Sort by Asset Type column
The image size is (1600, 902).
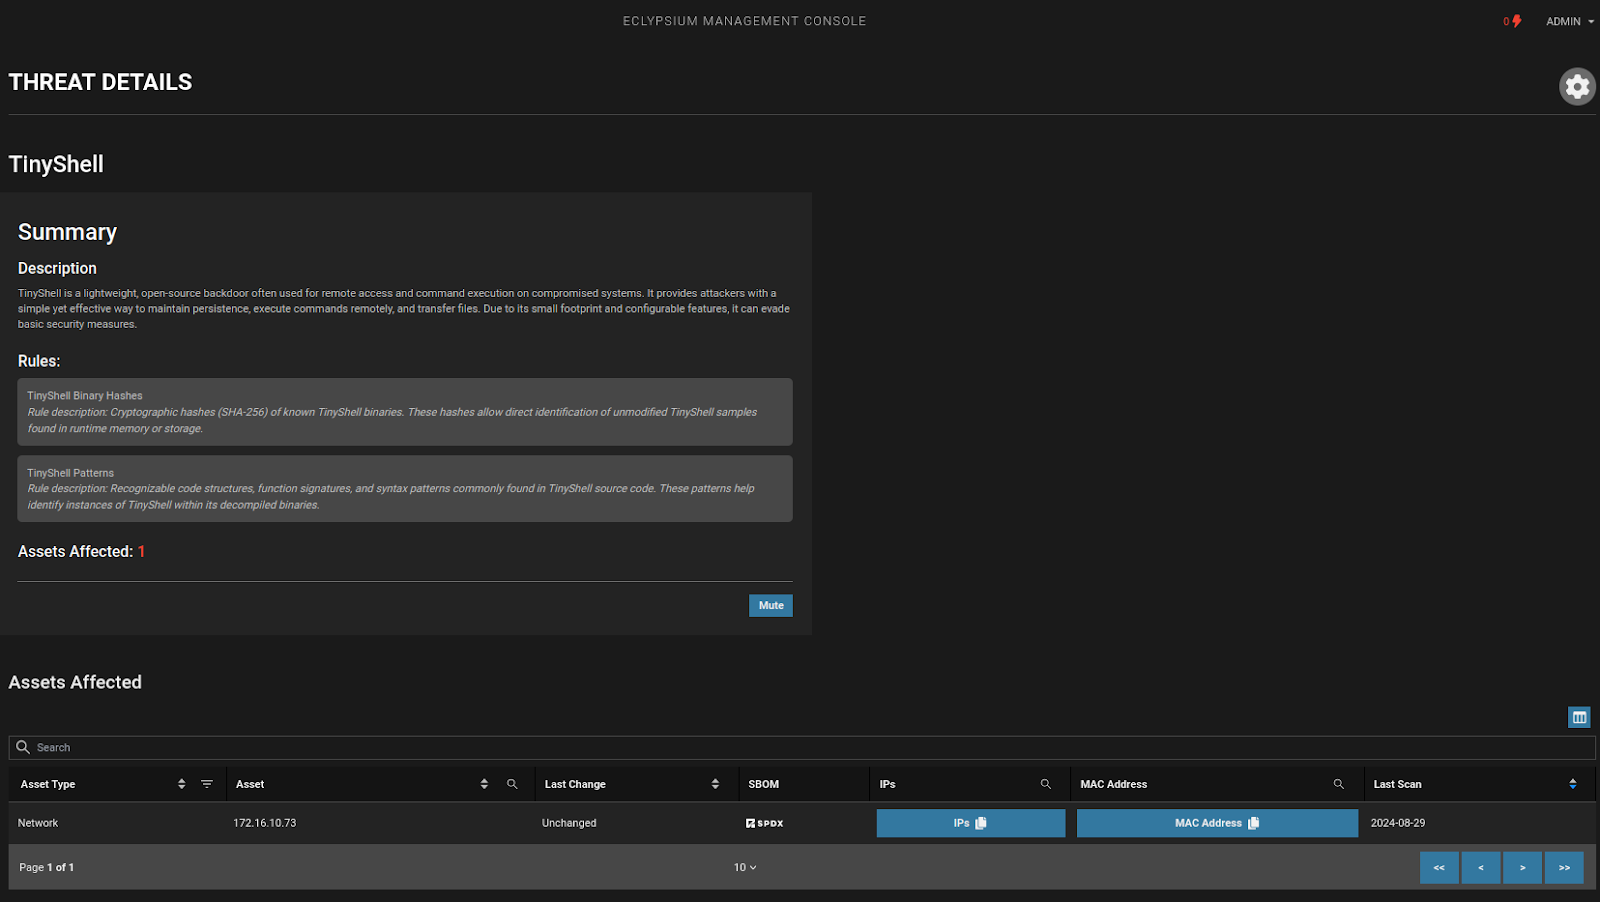coord(181,784)
